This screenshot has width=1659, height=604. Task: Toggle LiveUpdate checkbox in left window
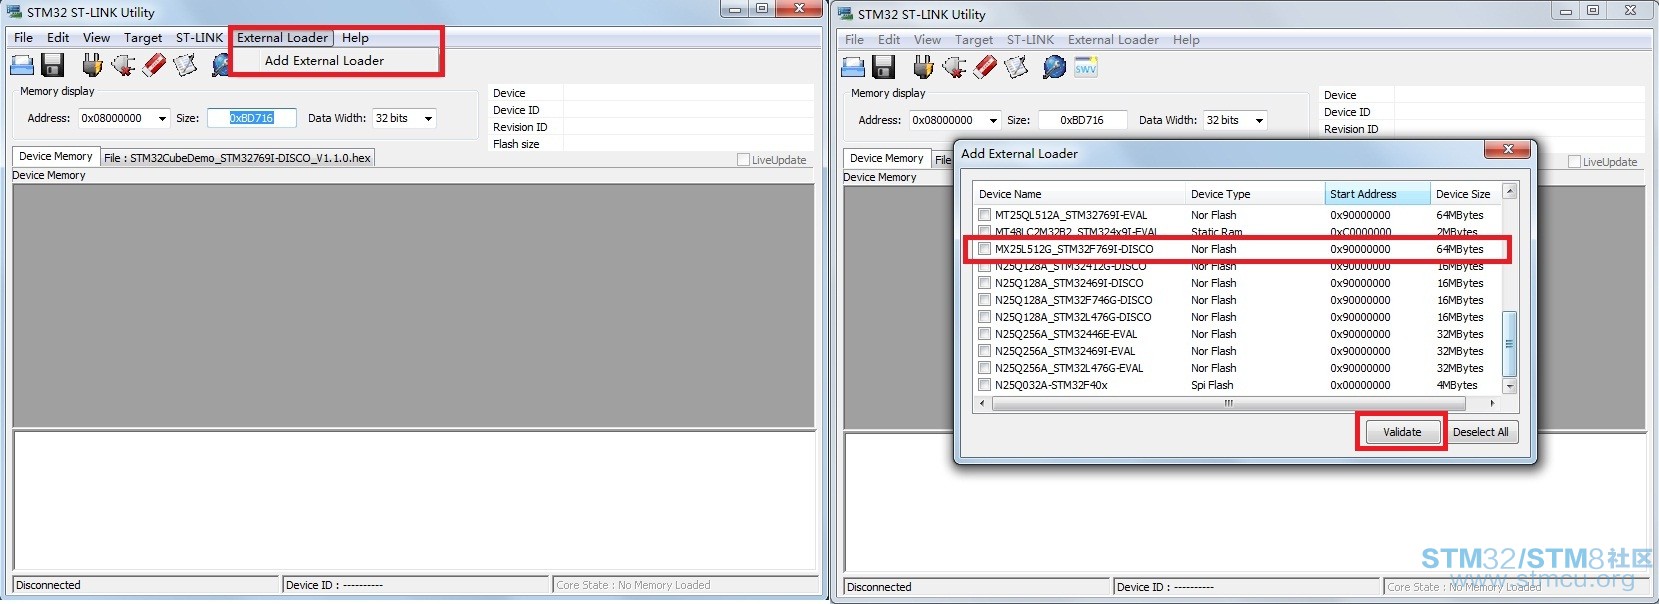743,160
